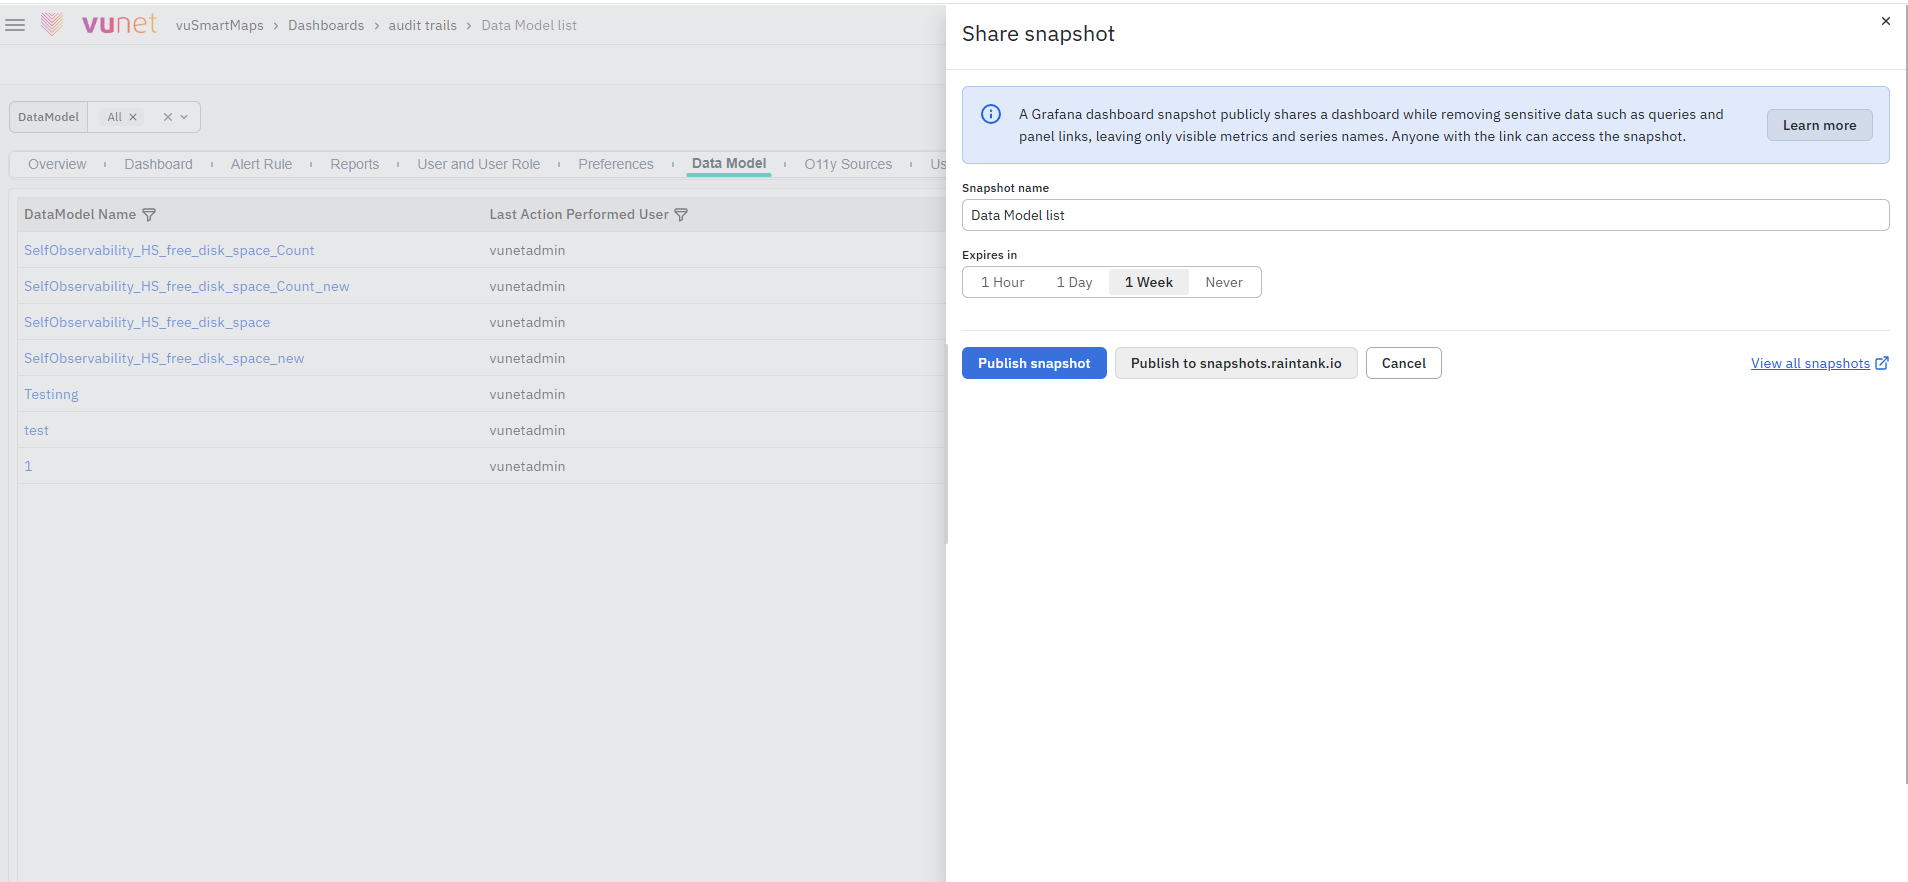Open the data model named 1
The image size is (1908, 882).
click(28, 466)
